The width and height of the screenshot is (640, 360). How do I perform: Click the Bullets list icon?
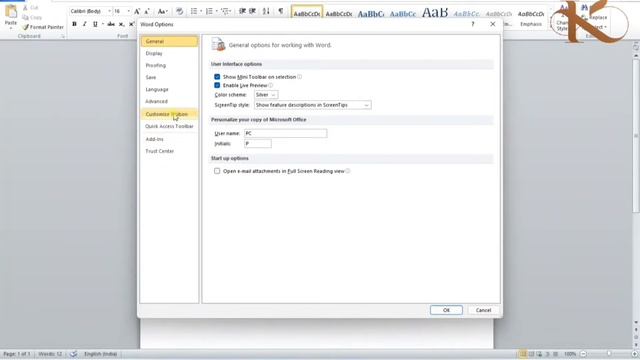point(194,11)
